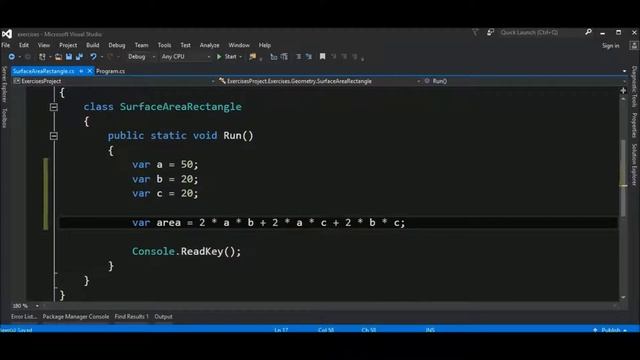Open the Edit menu
This screenshot has height=360, width=640.
[24, 45]
